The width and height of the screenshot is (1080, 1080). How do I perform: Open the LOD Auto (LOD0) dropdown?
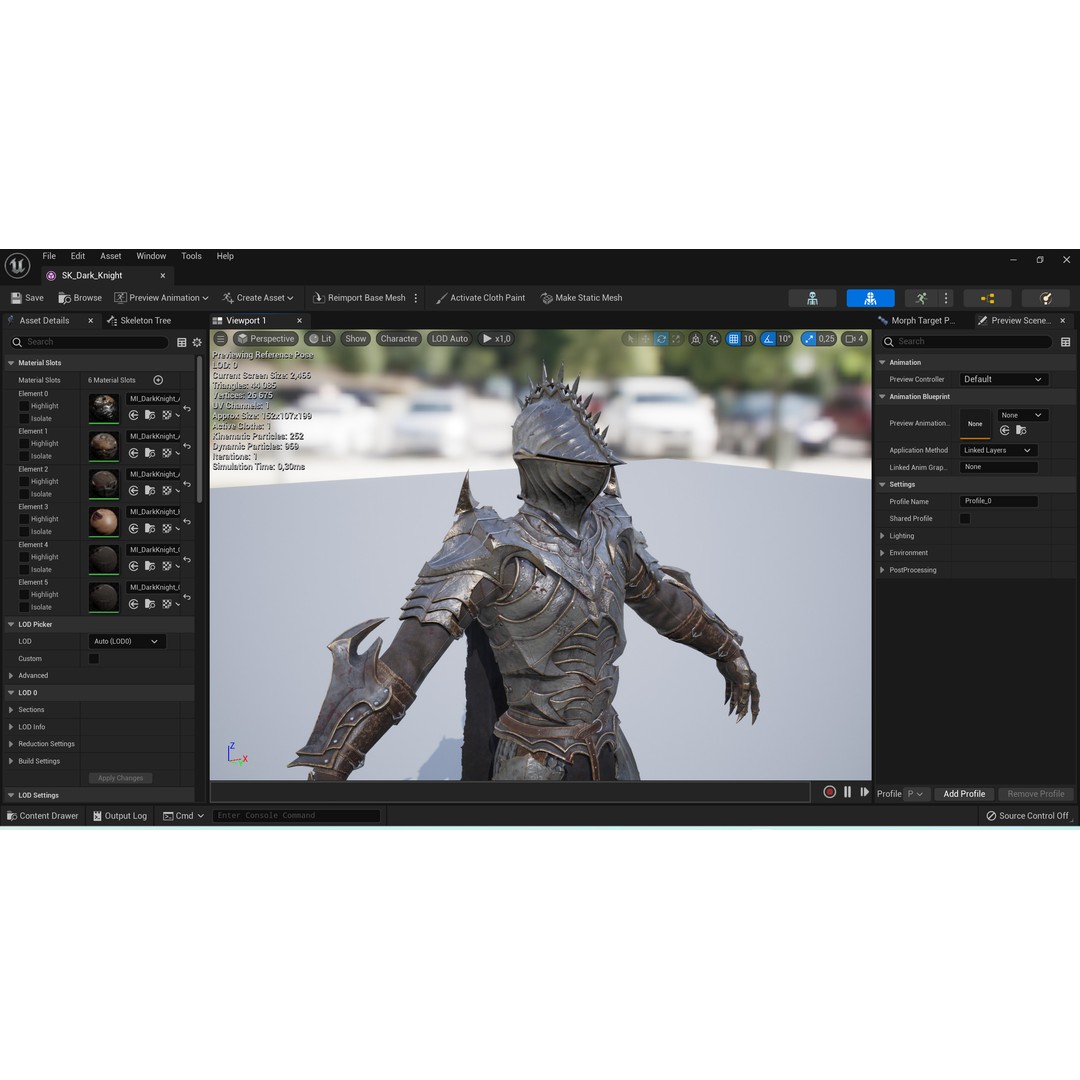[127, 641]
